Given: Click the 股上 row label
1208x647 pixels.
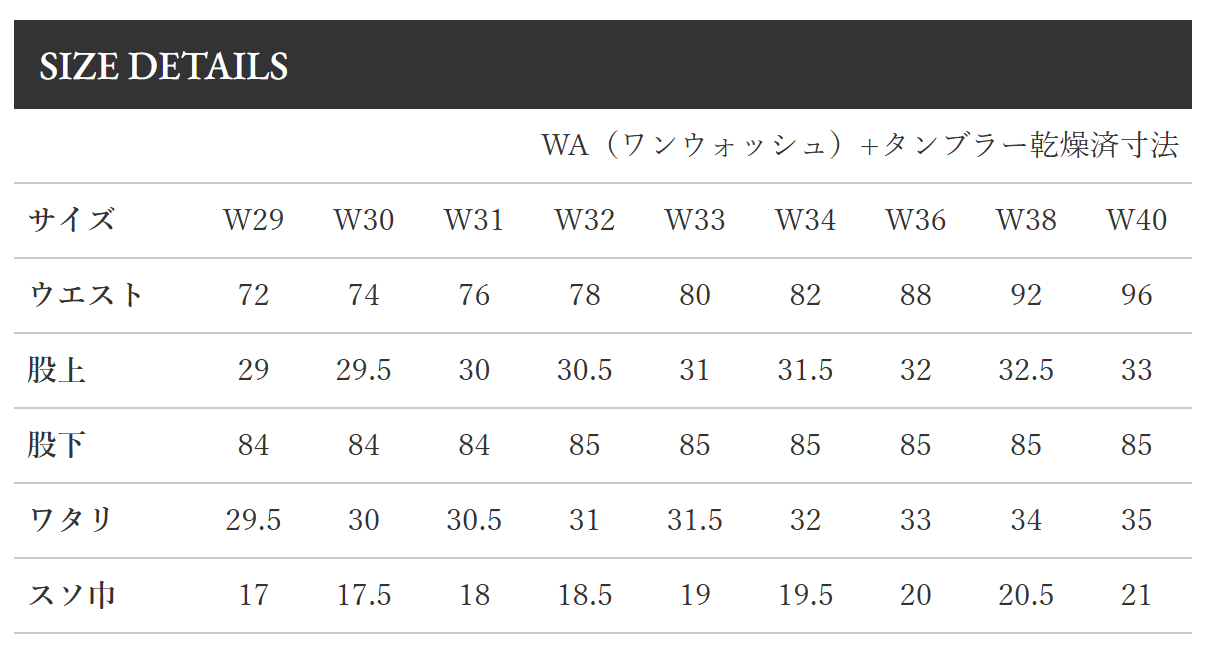Looking at the screenshot, I should (x=57, y=370).
